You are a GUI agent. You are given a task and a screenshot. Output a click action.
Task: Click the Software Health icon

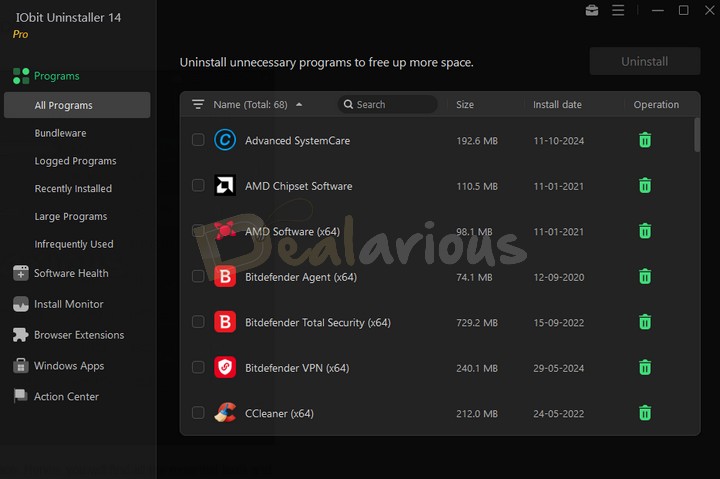pyautogui.click(x=21, y=273)
